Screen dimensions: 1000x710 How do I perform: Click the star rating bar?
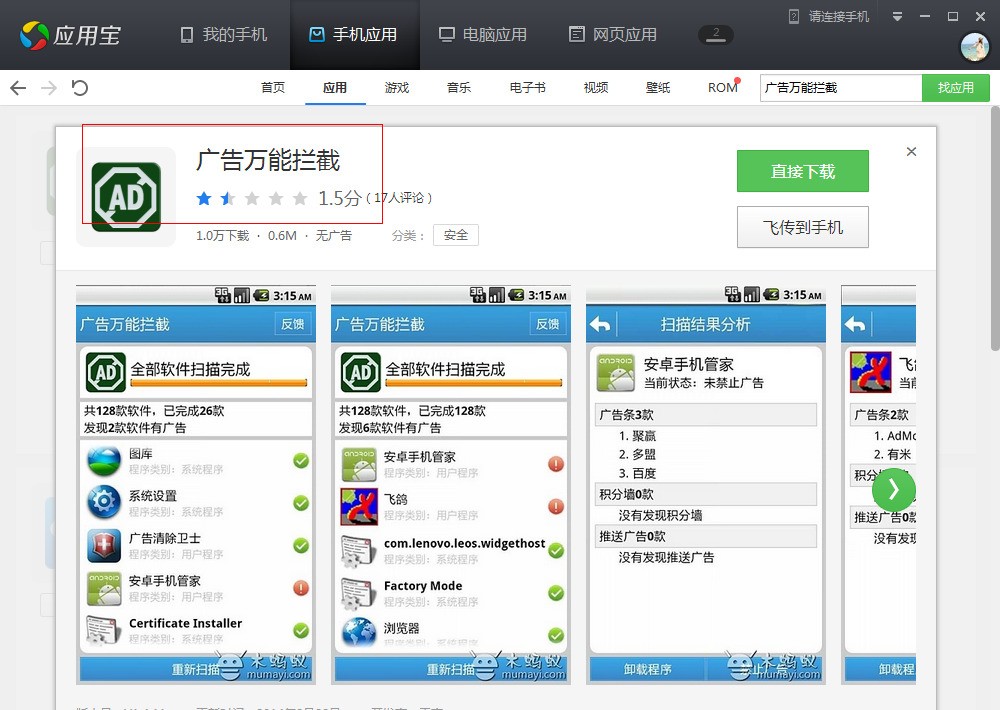pos(252,199)
